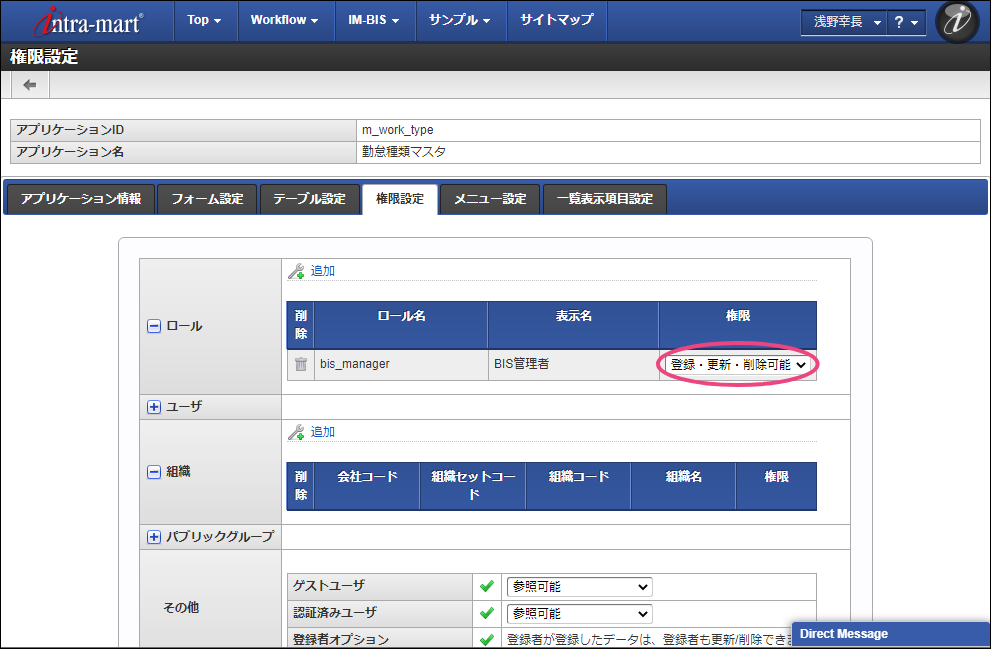The height and width of the screenshot is (649, 991).
Task: Toggle the 登録者オプション green checkmark
Action: pos(487,639)
